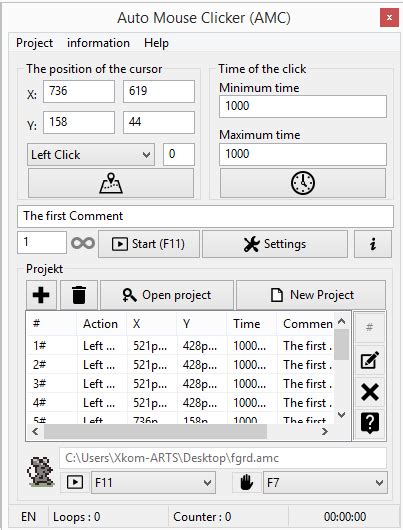Click the horizontal scrollbar thumb
403x530 pixels.
click(156, 431)
